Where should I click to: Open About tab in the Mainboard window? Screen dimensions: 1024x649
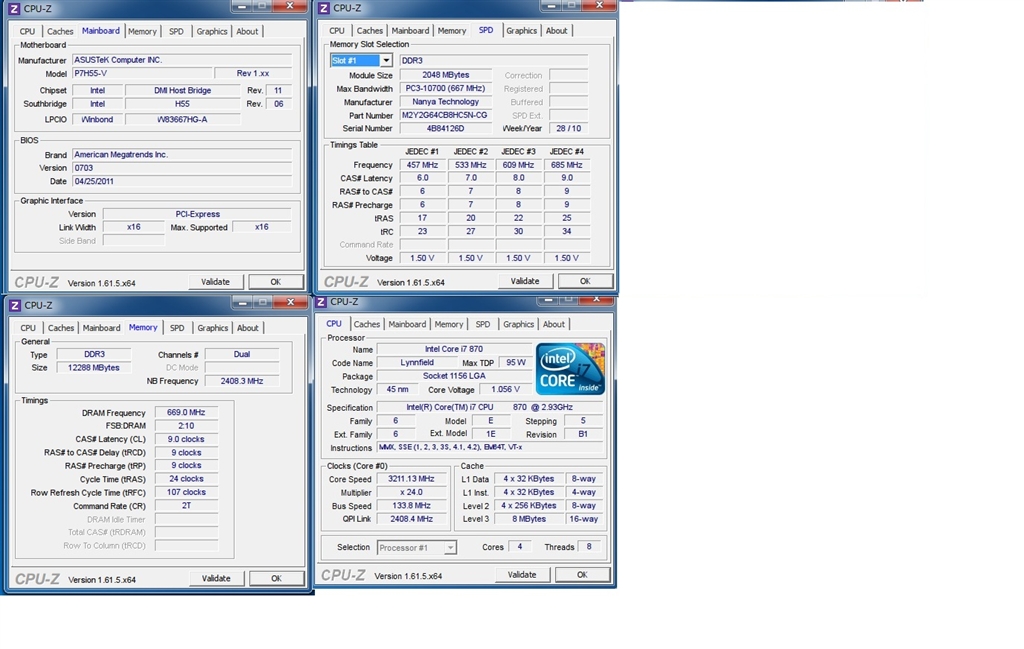pyautogui.click(x=248, y=31)
